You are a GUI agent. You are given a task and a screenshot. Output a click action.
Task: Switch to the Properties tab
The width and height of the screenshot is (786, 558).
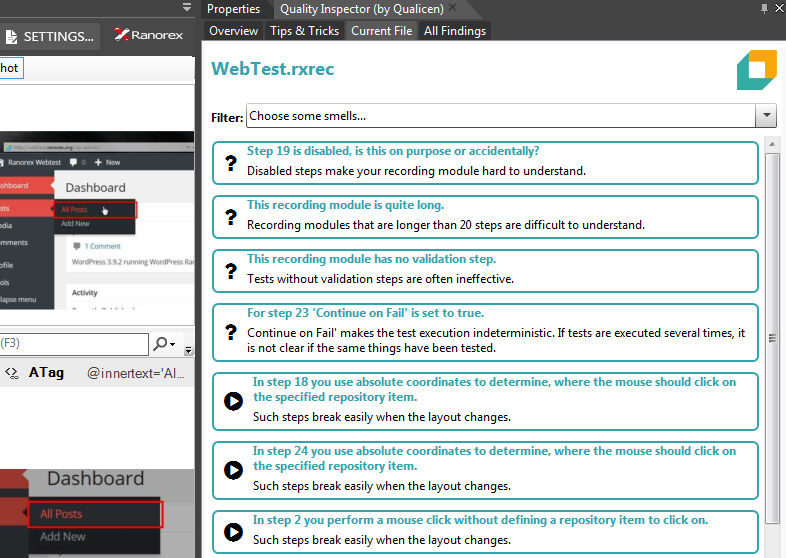pyautogui.click(x=233, y=9)
